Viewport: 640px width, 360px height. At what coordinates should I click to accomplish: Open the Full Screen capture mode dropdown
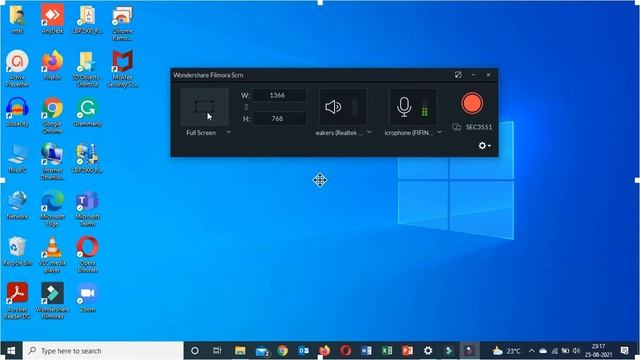[229, 132]
